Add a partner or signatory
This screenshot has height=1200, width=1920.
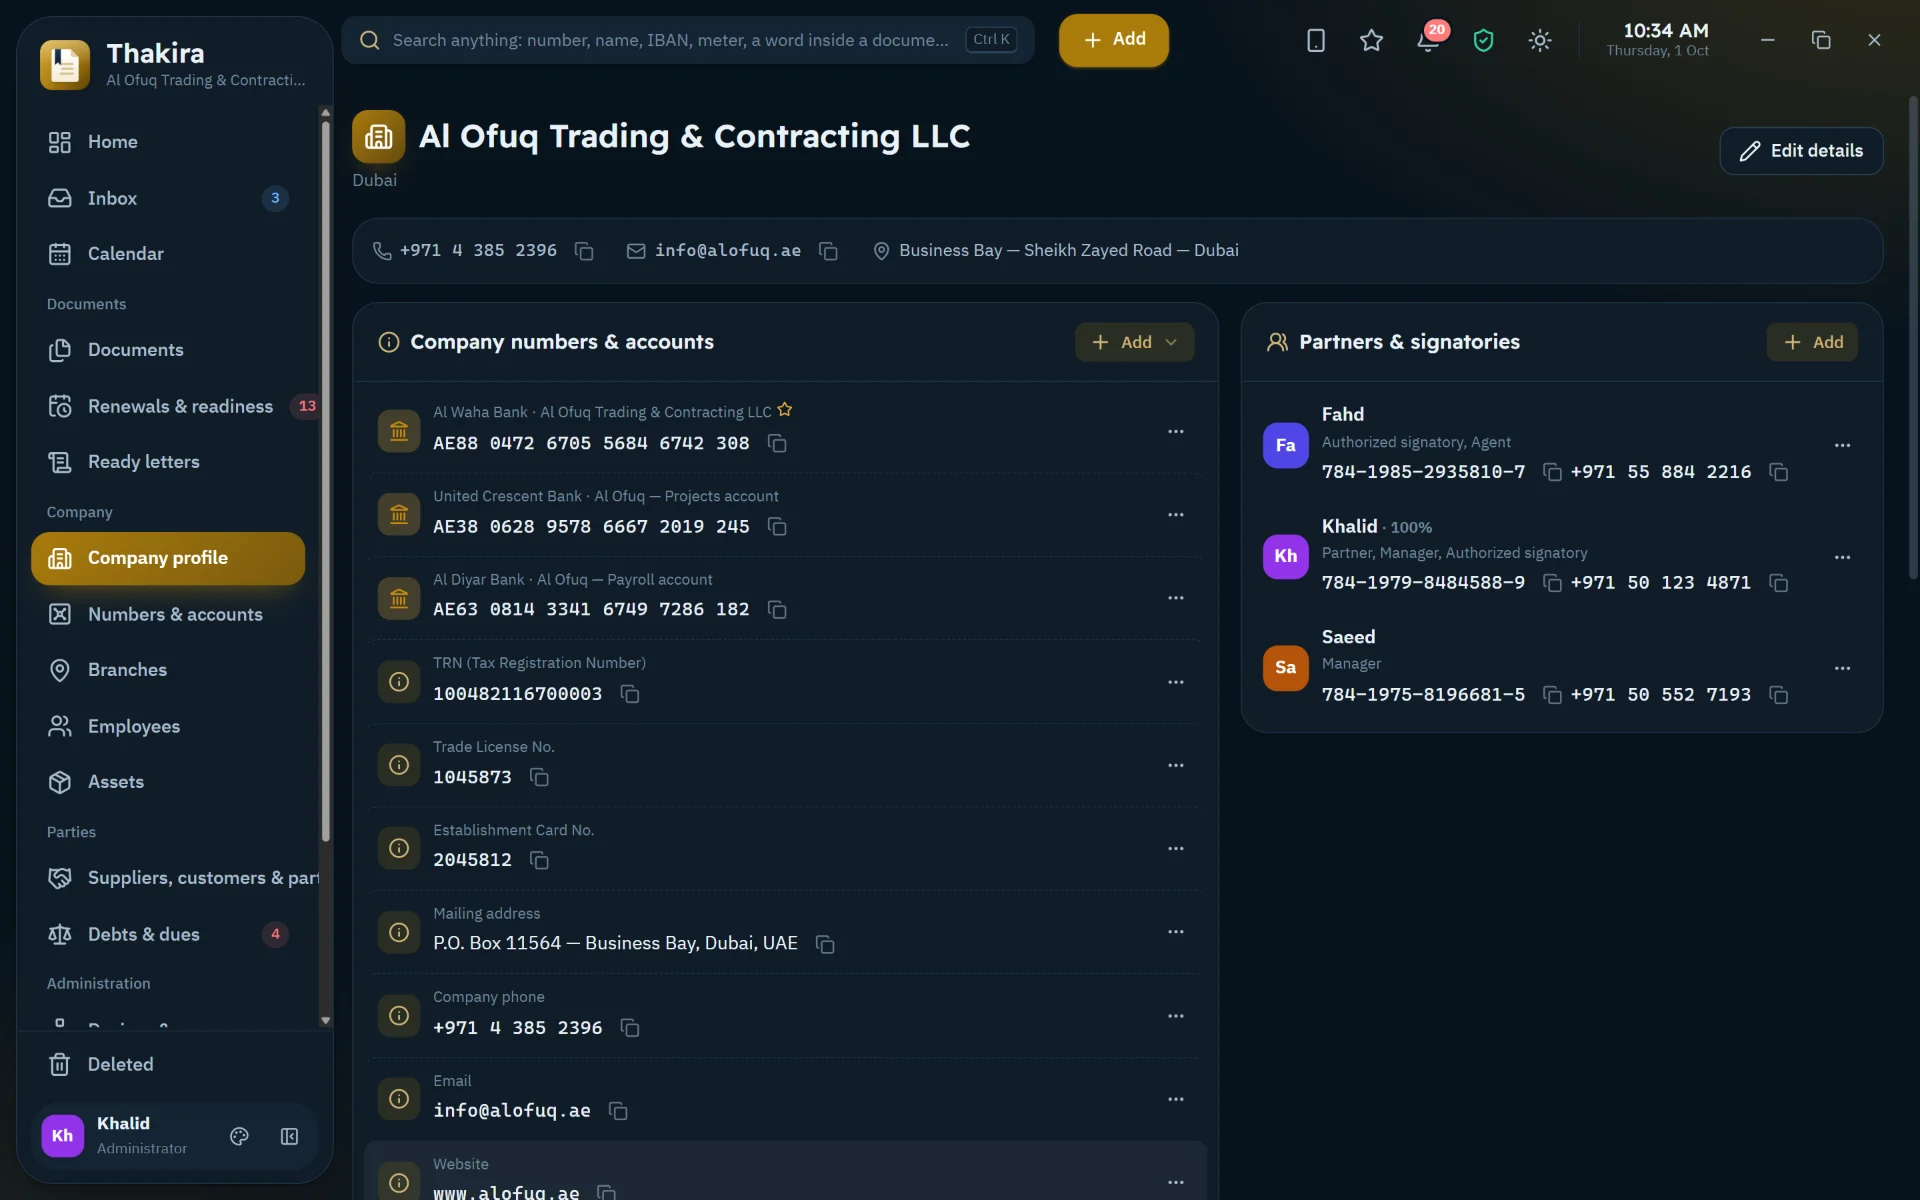(1812, 342)
